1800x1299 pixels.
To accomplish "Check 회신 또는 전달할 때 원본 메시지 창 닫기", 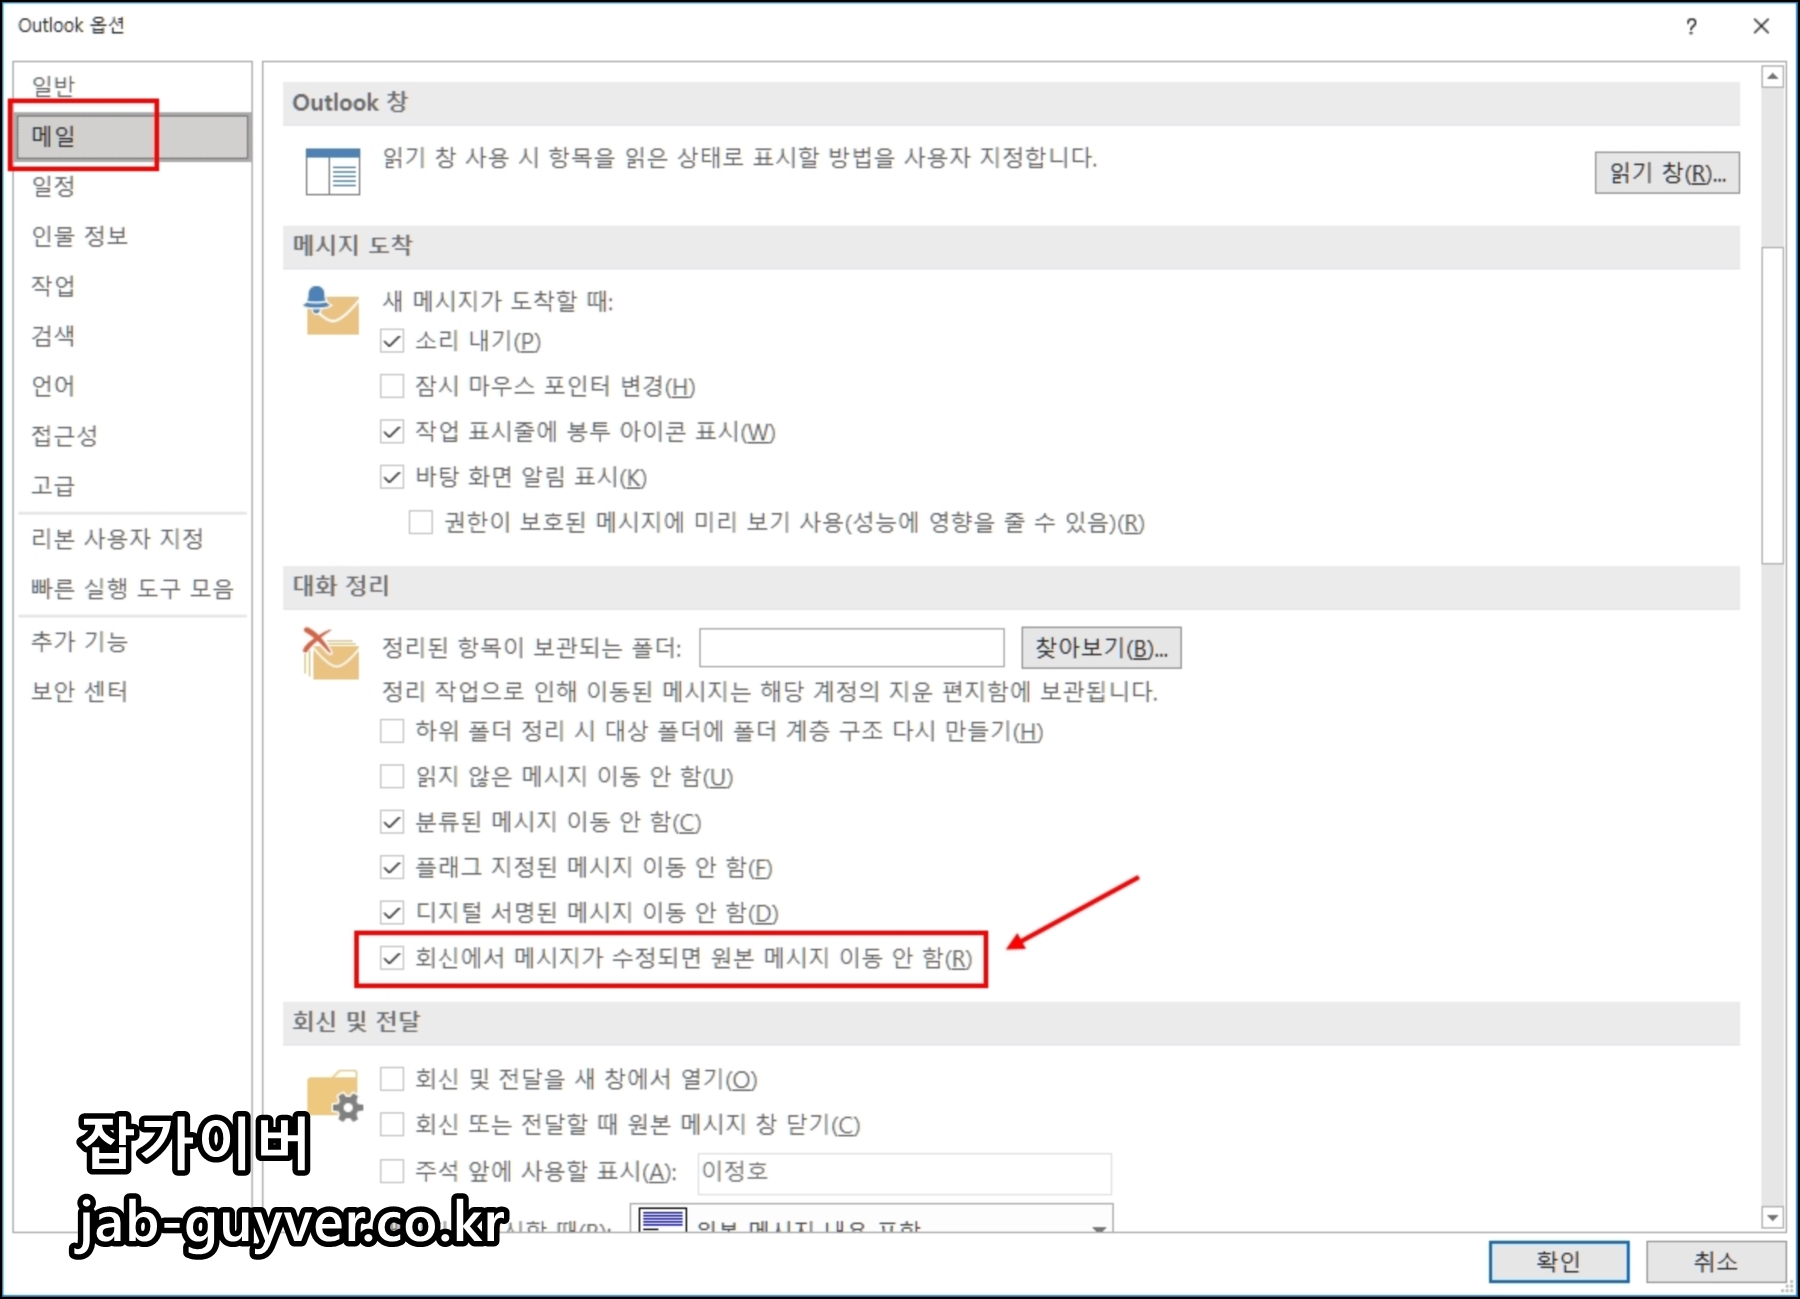I will (392, 1125).
